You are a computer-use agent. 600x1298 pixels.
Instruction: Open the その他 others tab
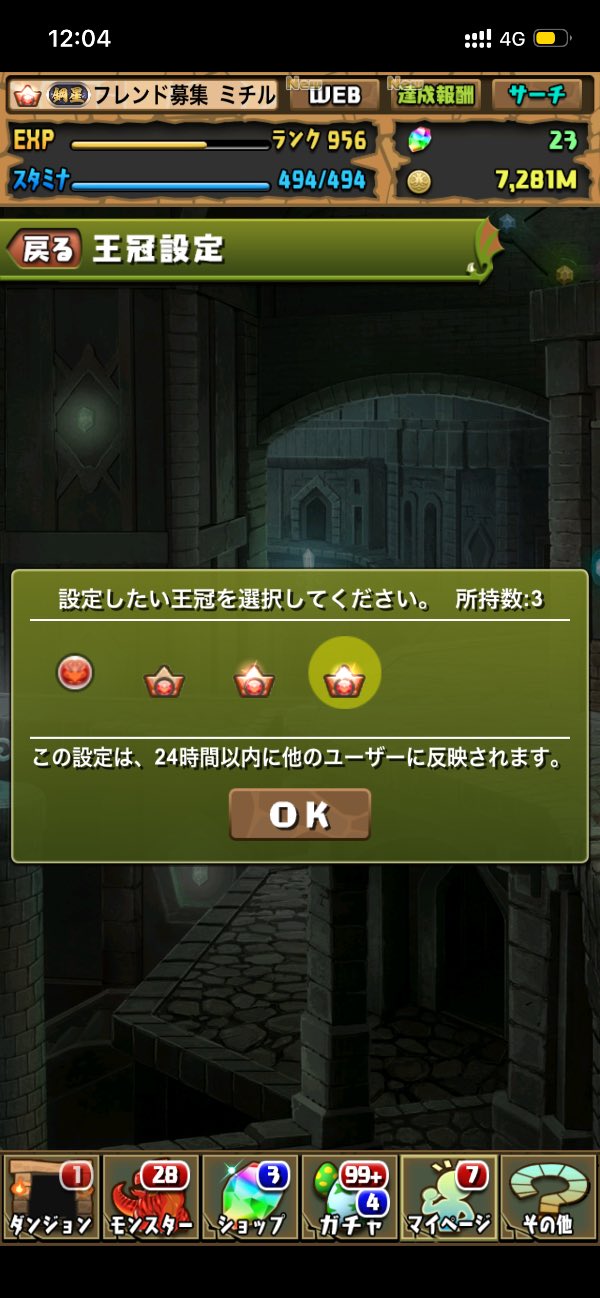(549, 1198)
